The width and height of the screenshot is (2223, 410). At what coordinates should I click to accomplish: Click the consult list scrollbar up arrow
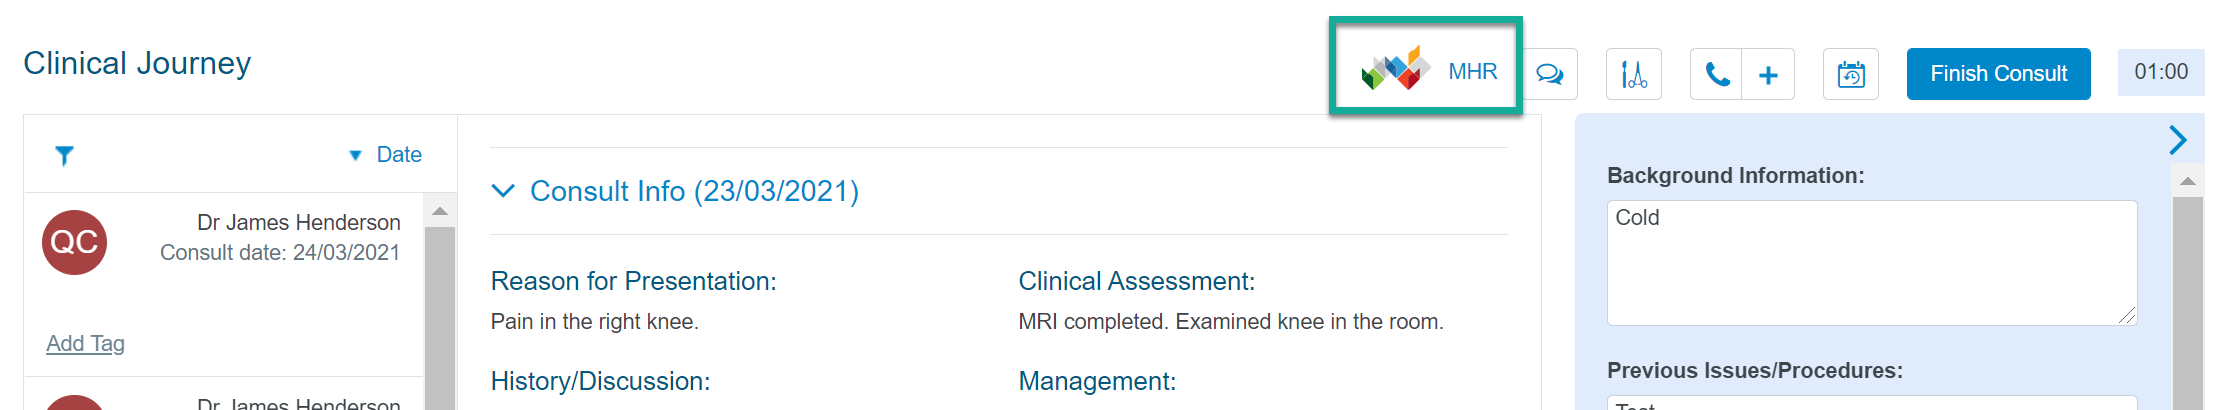click(x=440, y=211)
